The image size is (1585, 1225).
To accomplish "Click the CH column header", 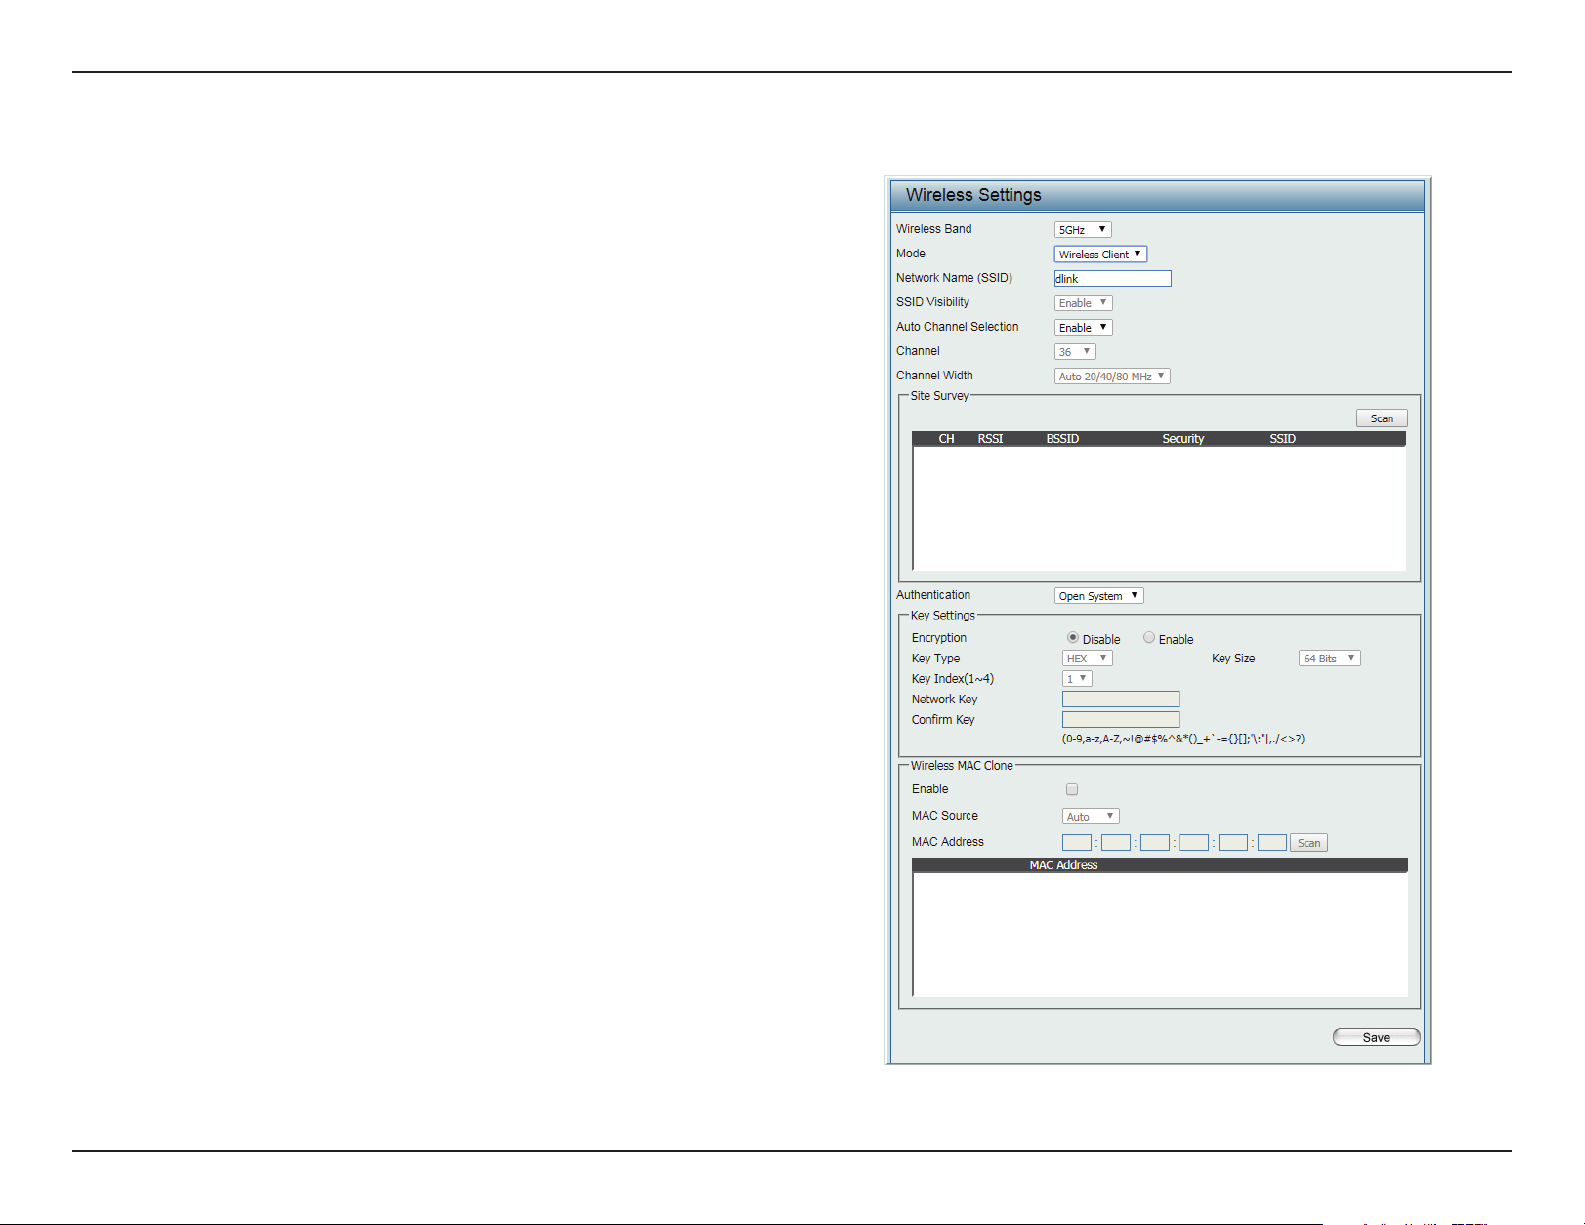I will [946, 439].
